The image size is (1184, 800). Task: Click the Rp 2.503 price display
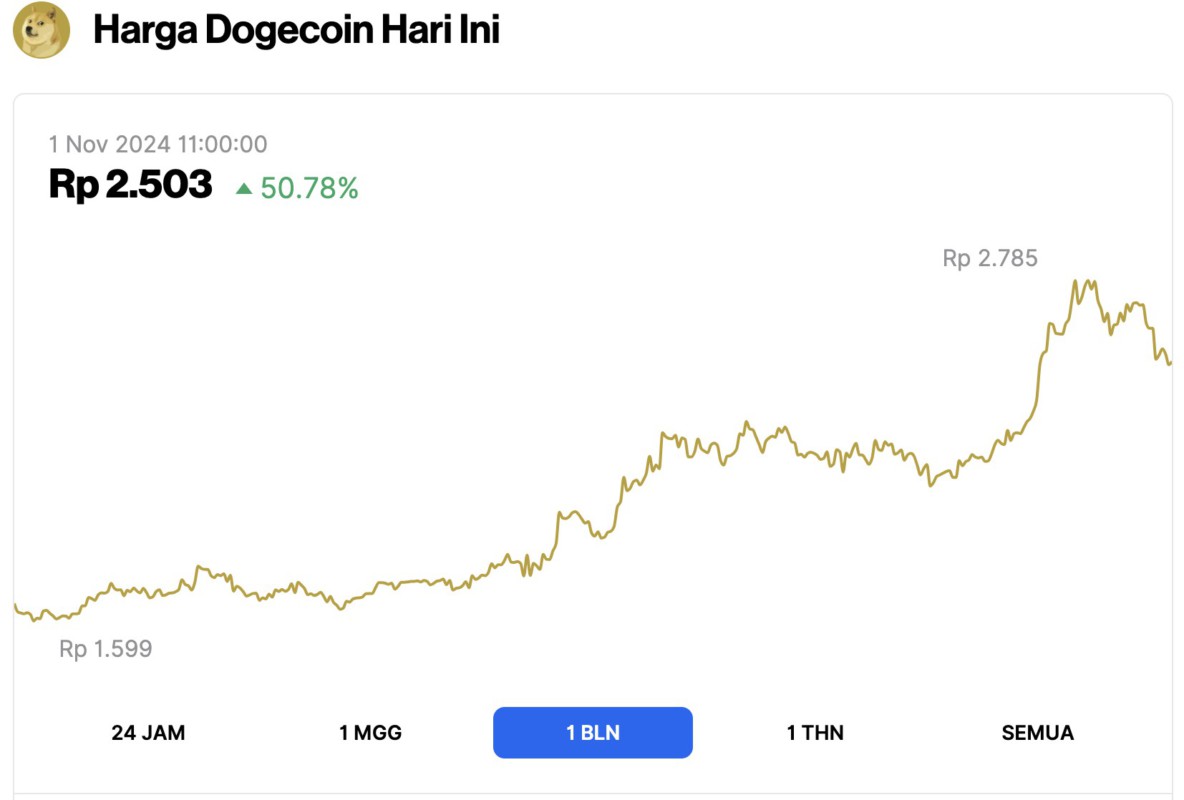click(x=131, y=184)
